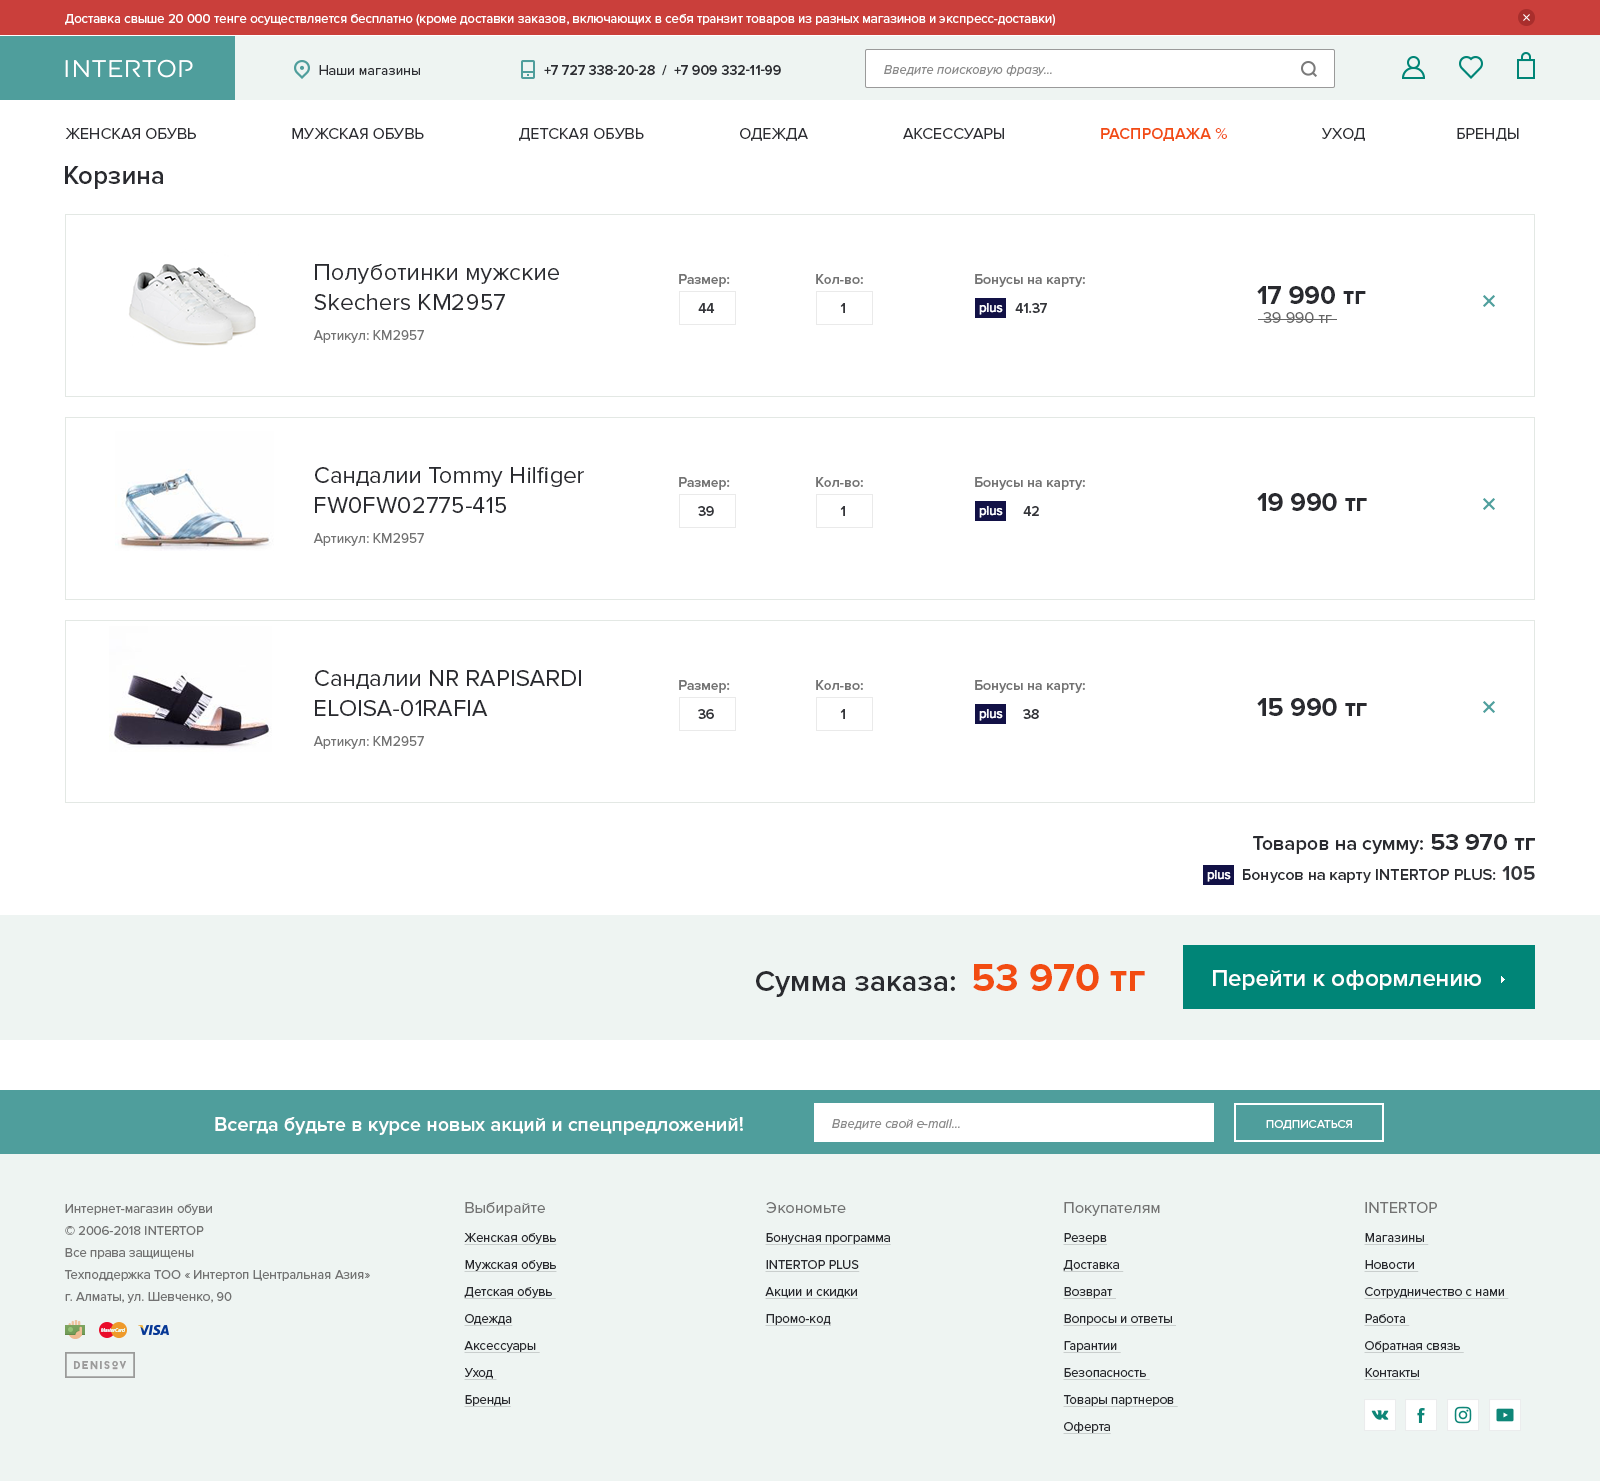Open the Instagram social icon

pos(1463,1415)
